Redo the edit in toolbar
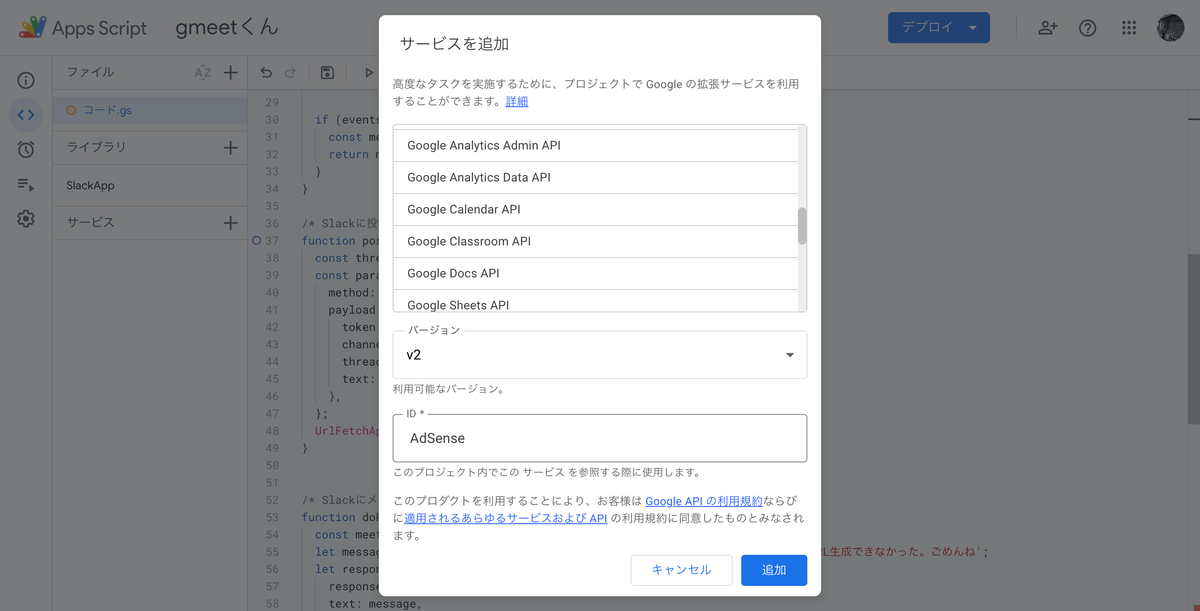This screenshot has width=1200, height=611. pyautogui.click(x=291, y=73)
